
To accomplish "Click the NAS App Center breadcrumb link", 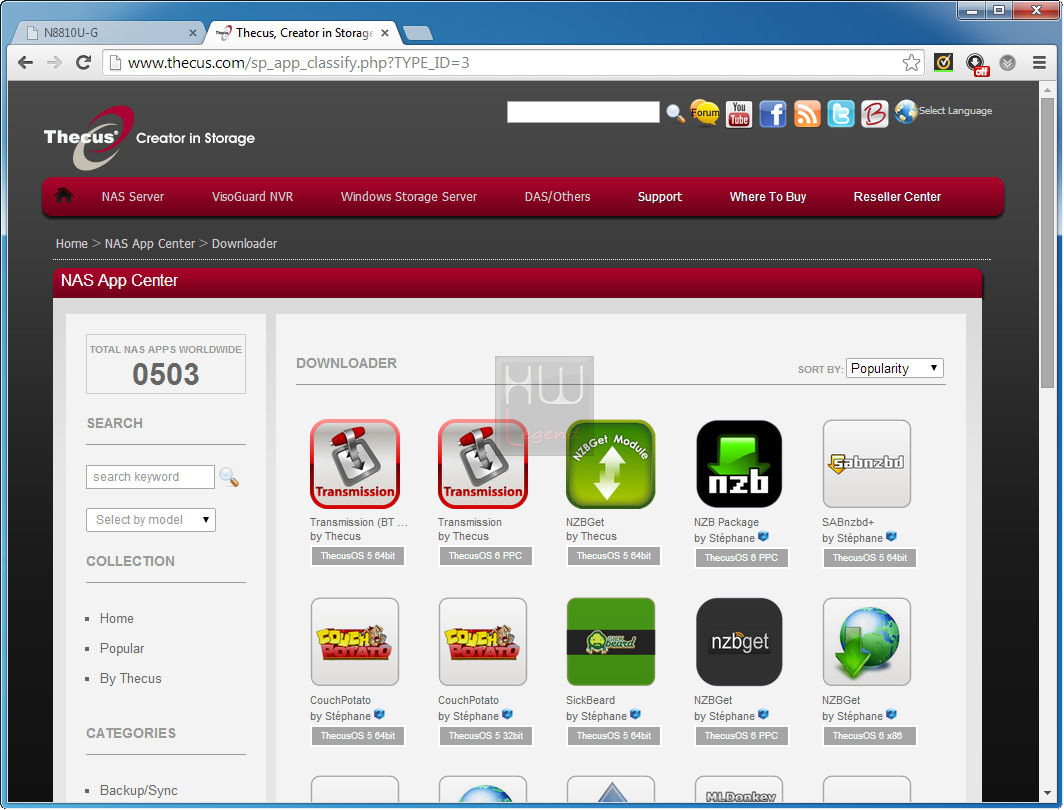I will tap(150, 244).
